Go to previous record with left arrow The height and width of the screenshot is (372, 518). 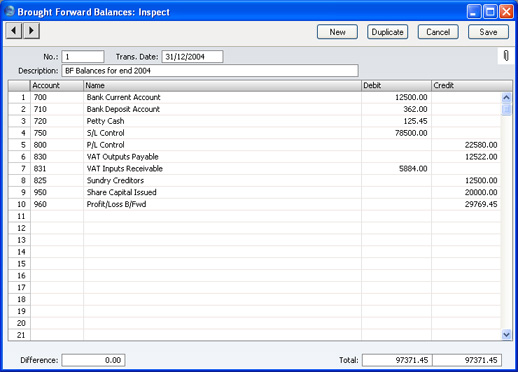14,31
